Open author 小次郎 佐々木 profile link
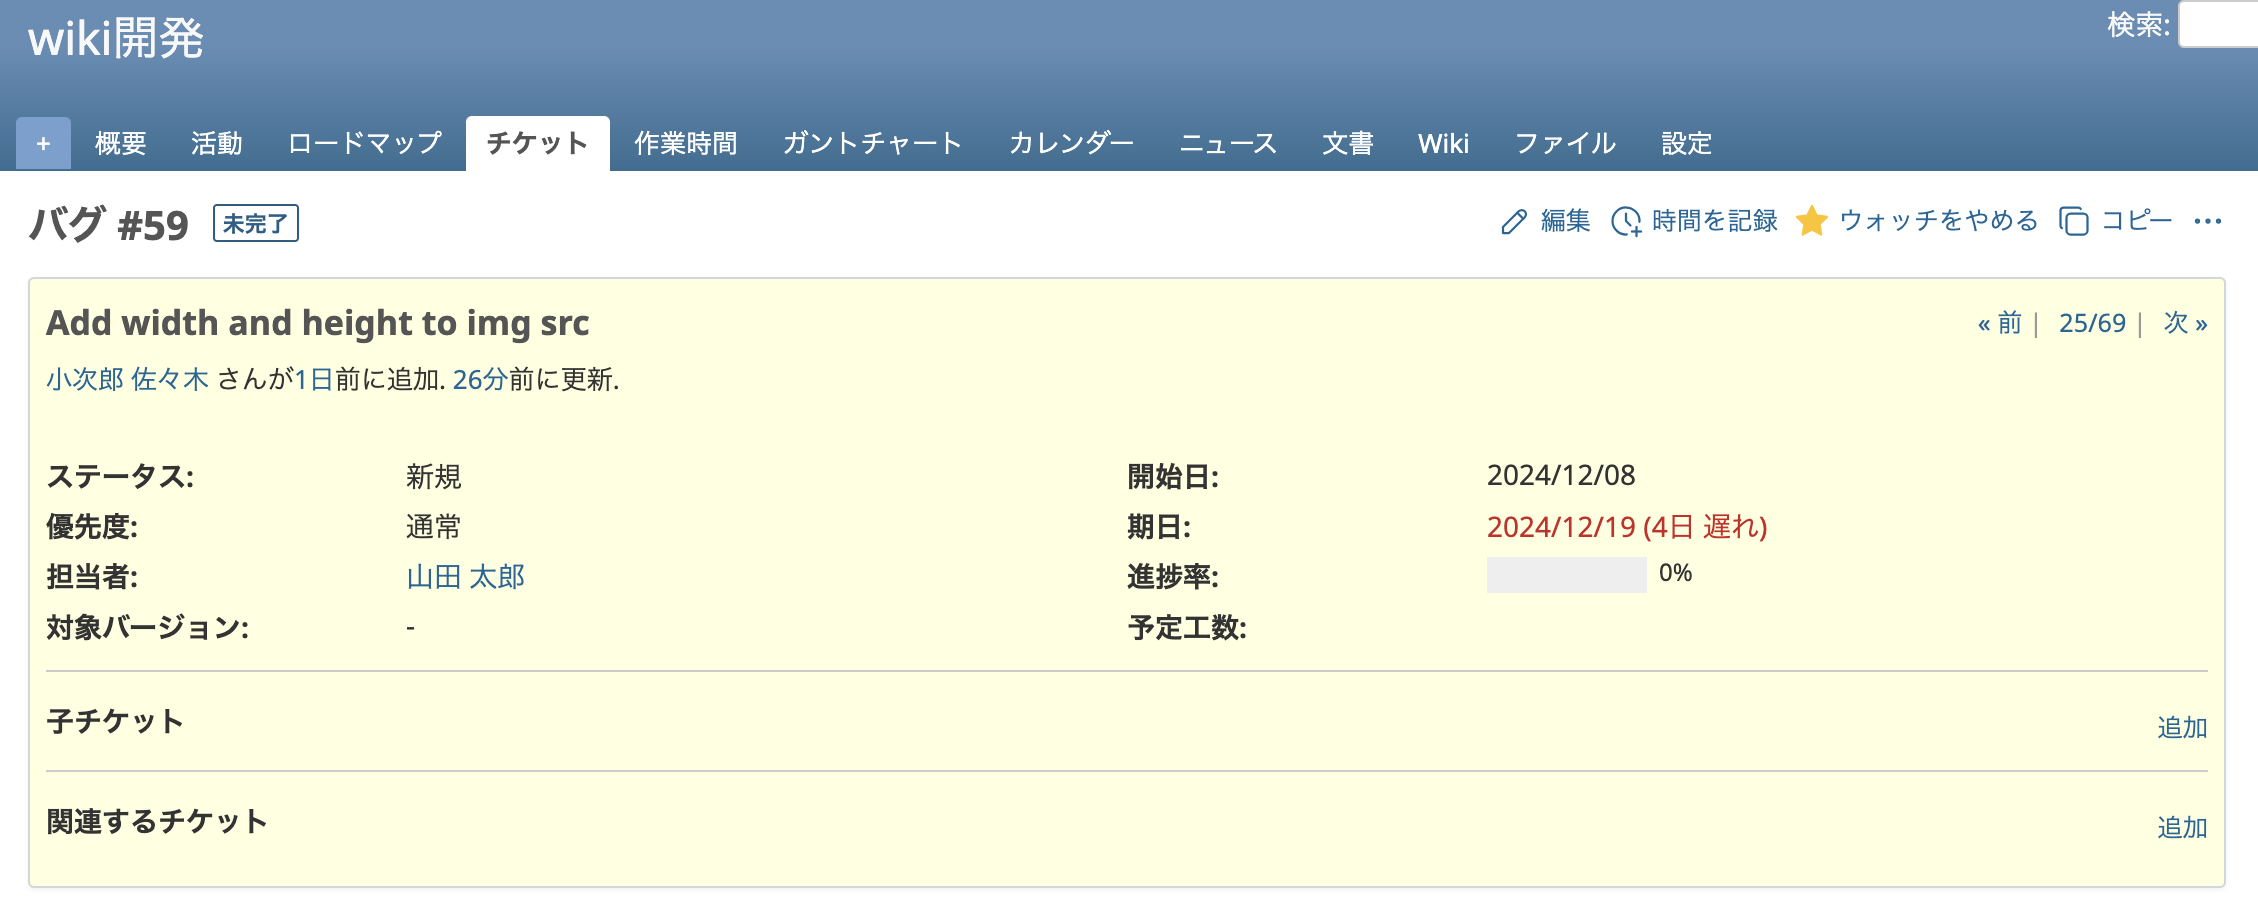 [x=127, y=379]
